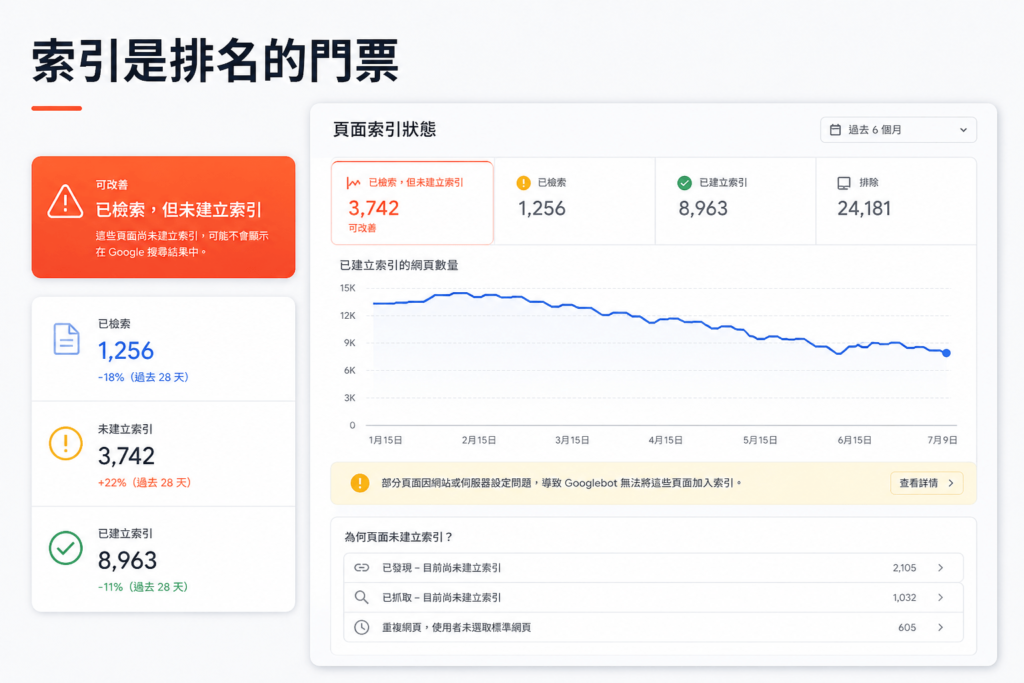This screenshot has height=683, width=1024.
Task: Click the magnifier icon in 已抓取 row
Action: (361, 597)
